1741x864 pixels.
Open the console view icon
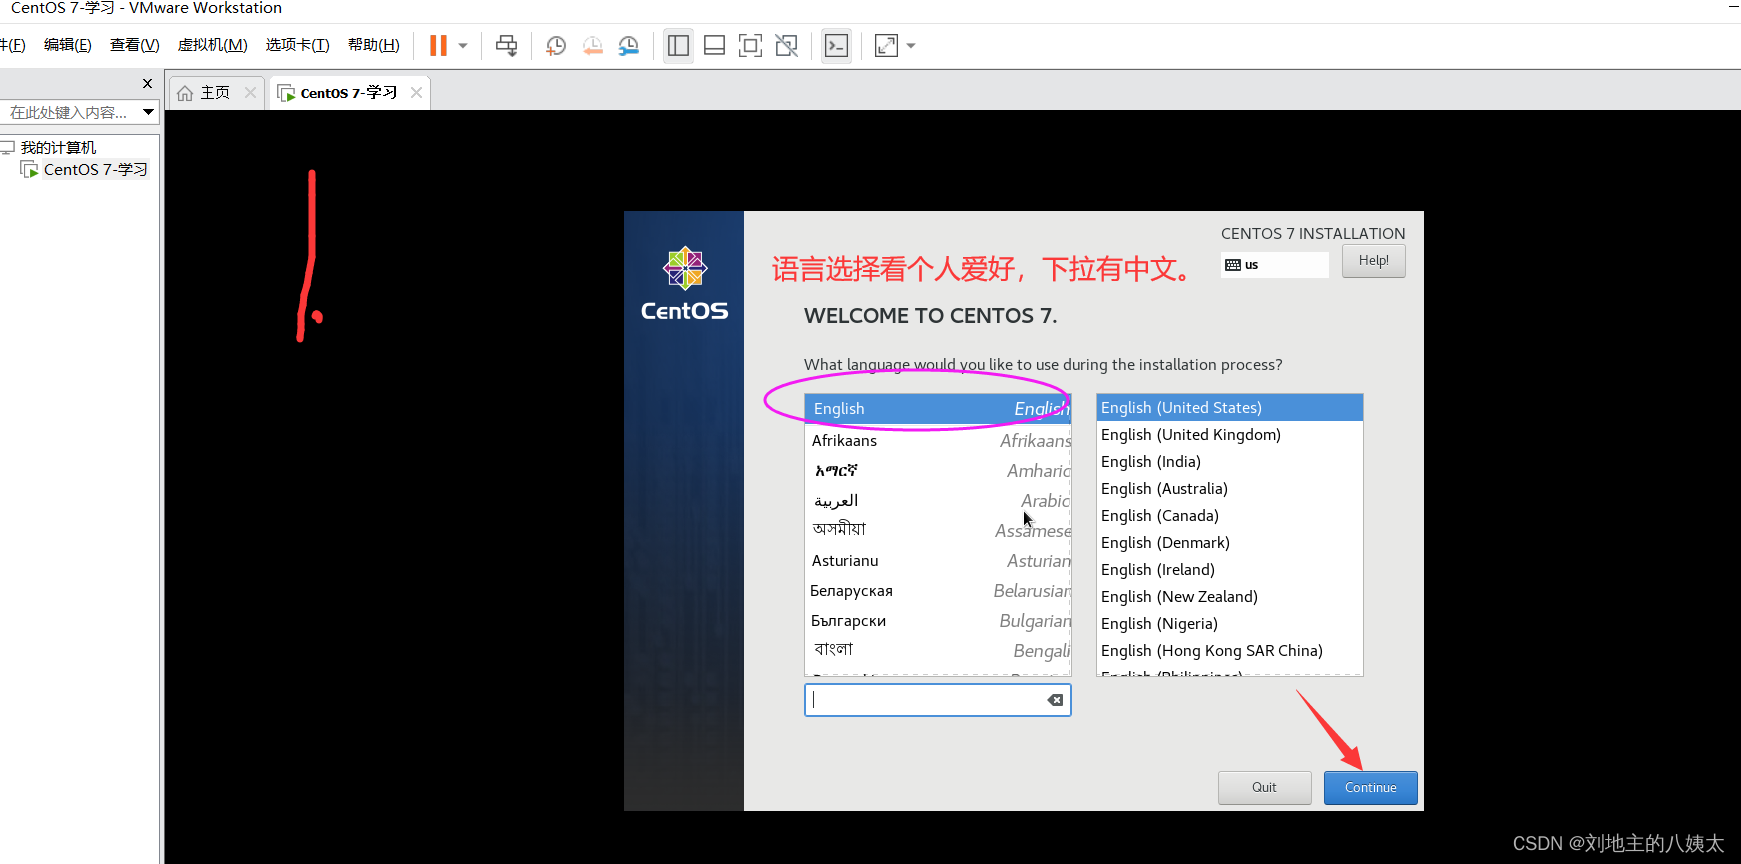pyautogui.click(x=836, y=45)
